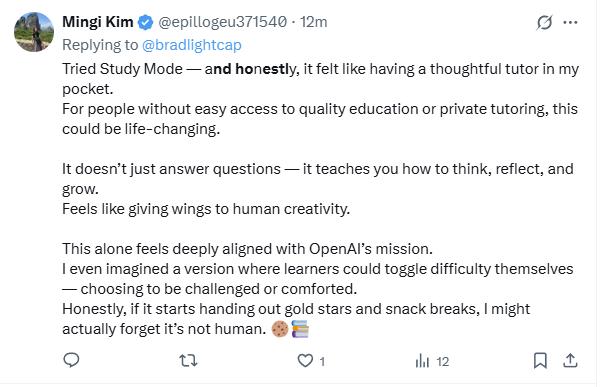Click the like count number 1
Image resolution: width=602 pixels, height=387 pixels.
322,361
